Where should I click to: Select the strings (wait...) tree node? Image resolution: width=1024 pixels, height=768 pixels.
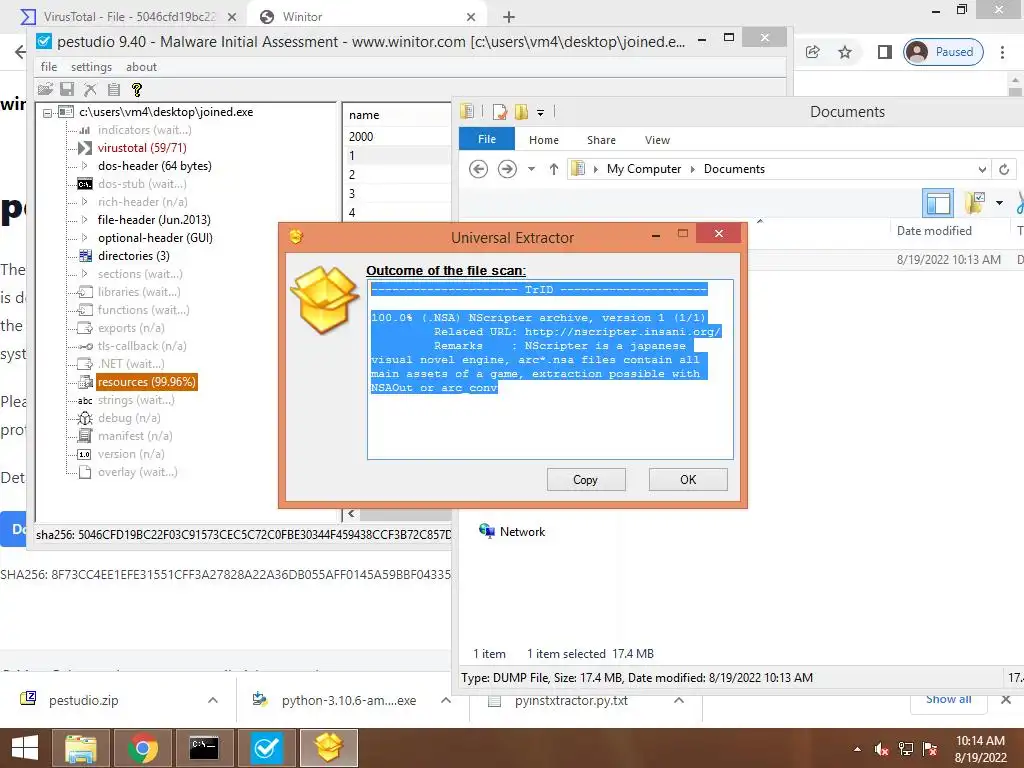tap(136, 400)
